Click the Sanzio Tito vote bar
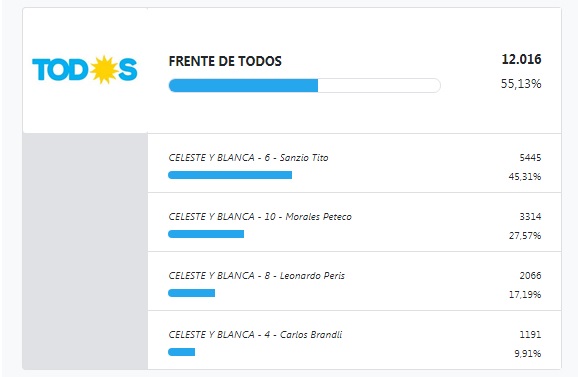 point(230,175)
